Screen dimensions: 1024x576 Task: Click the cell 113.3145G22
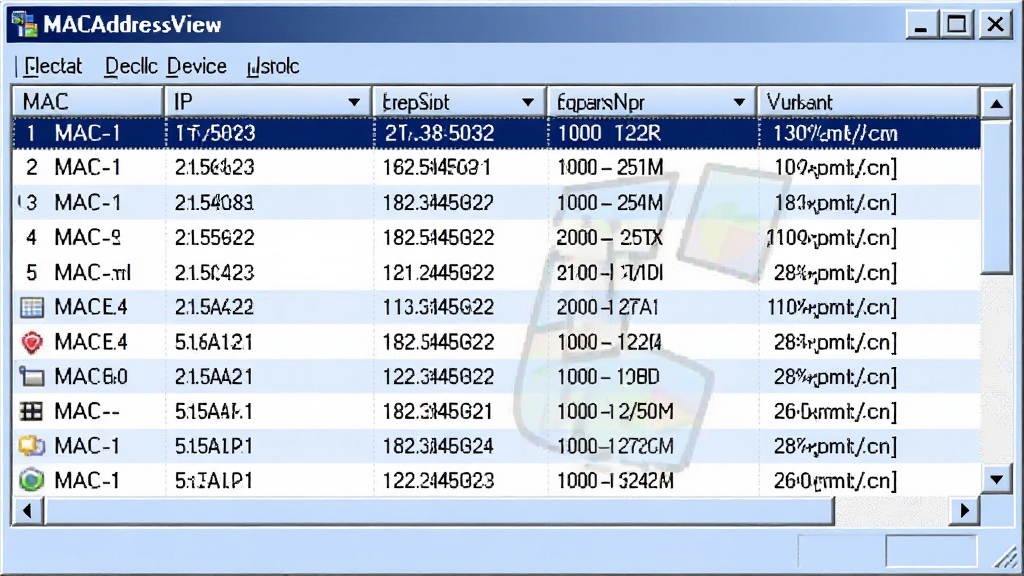(438, 307)
